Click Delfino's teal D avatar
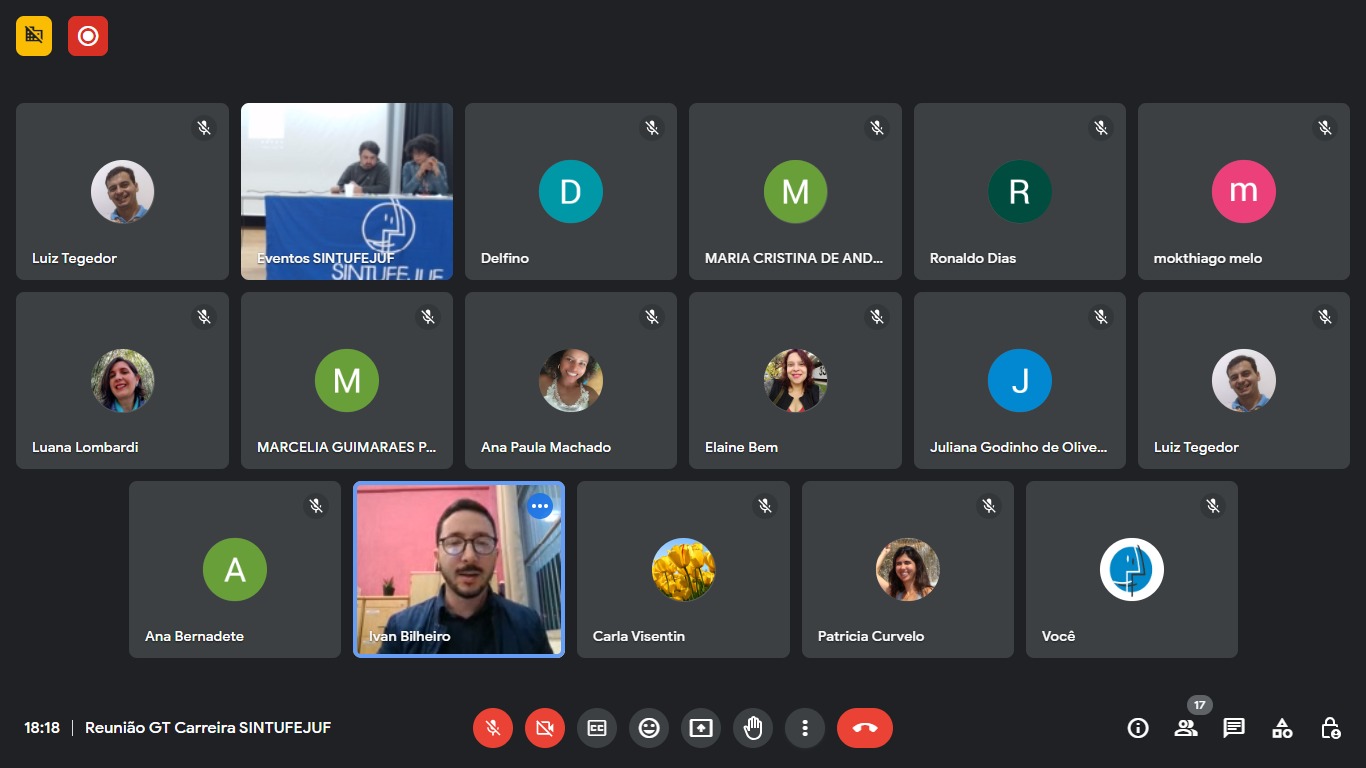The image size is (1366, 768). [571, 191]
